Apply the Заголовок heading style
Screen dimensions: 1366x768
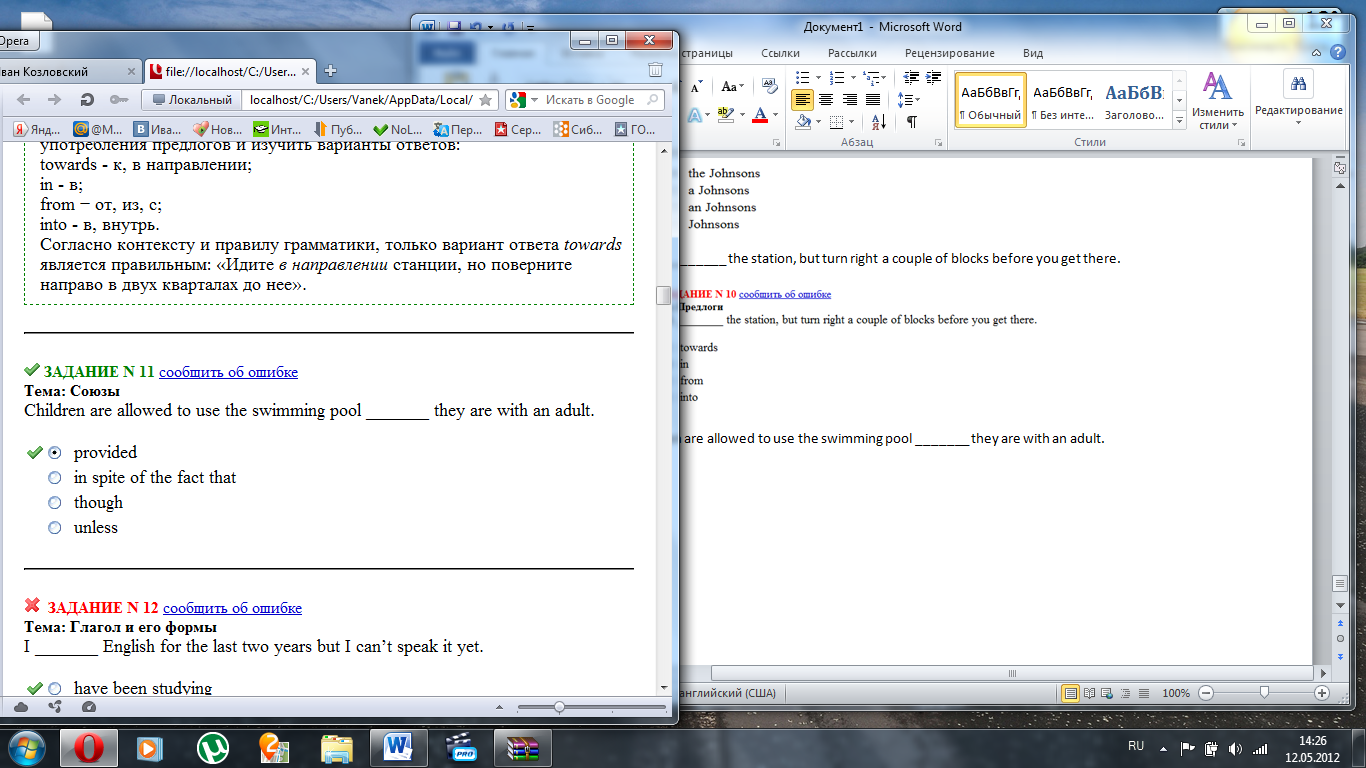pos(1134,100)
